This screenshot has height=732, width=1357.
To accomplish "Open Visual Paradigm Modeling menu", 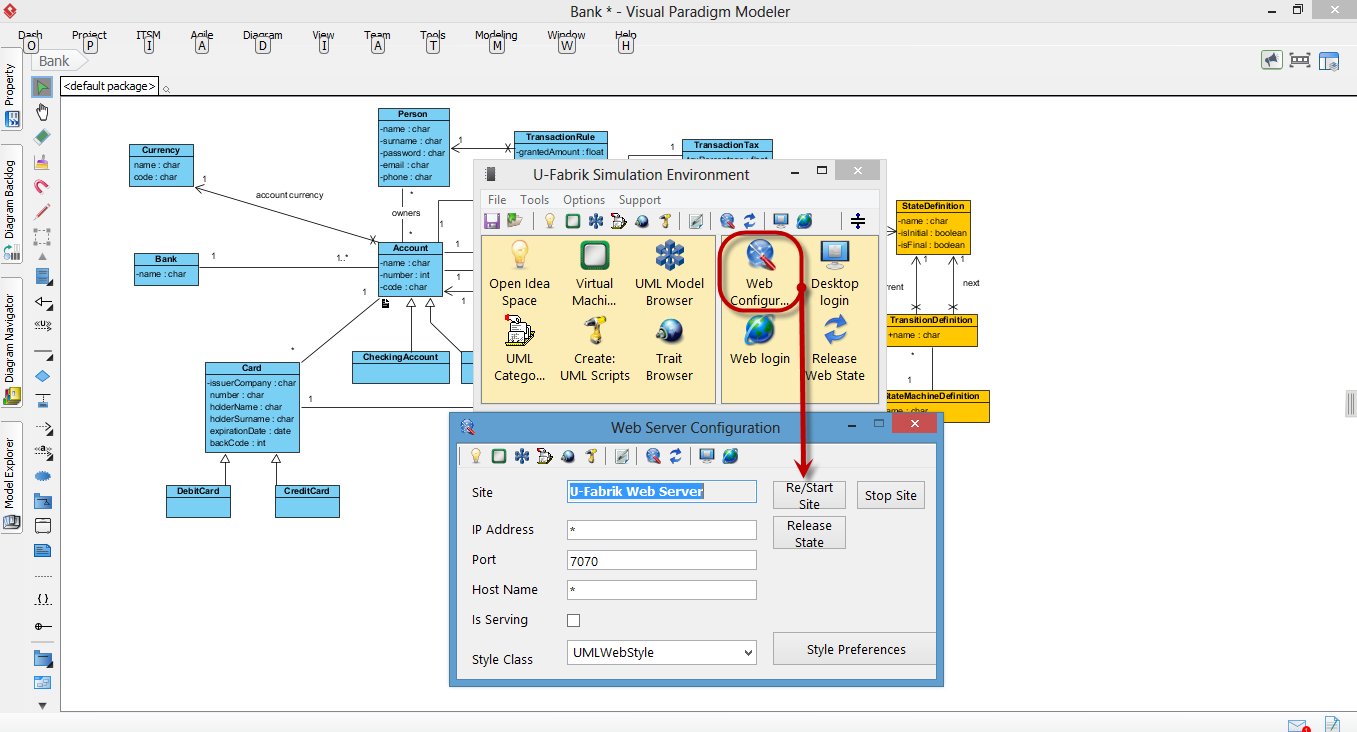I will pyautogui.click(x=496, y=35).
